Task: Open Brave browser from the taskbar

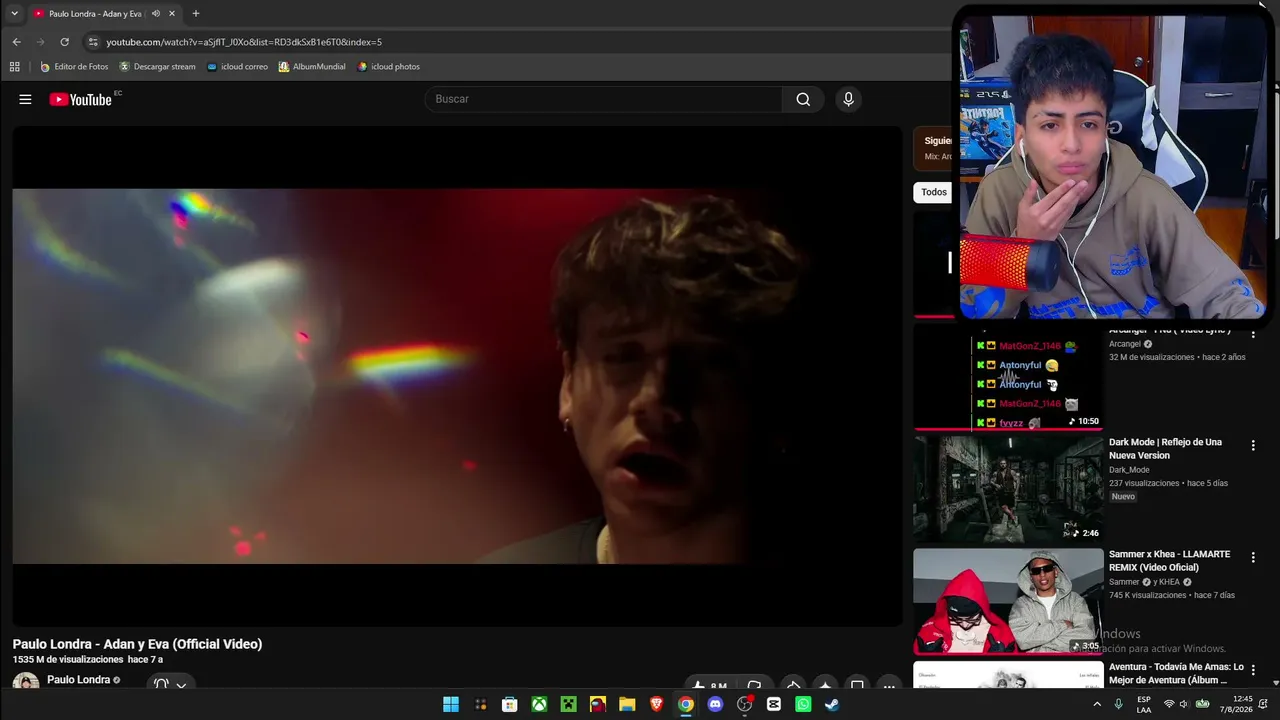Action: [x=656, y=704]
